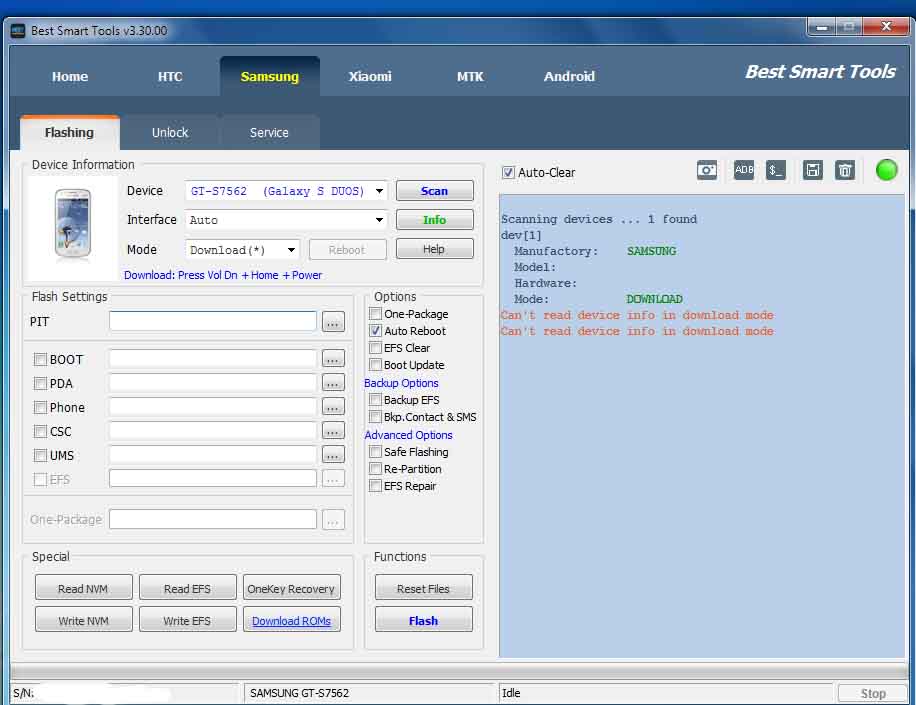Enable EFS Clear option

[376, 348]
